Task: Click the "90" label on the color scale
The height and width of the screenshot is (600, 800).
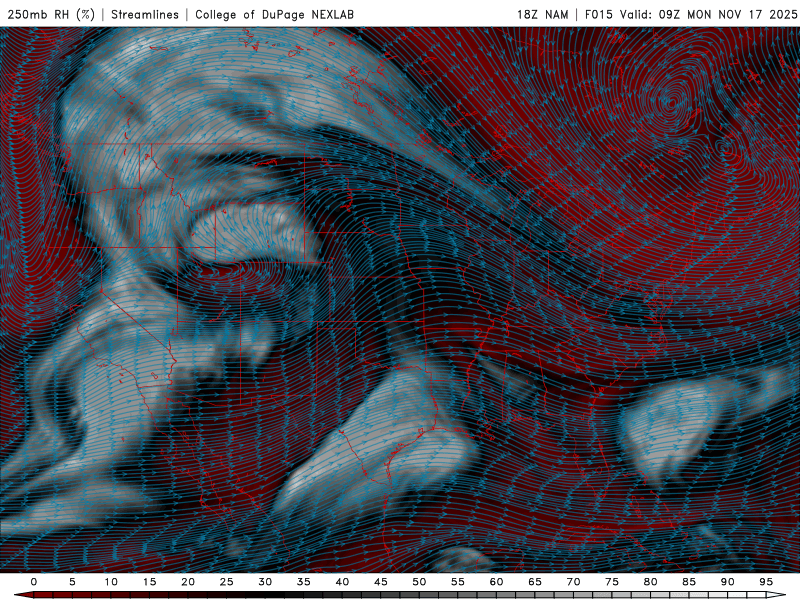Action: coord(727,582)
